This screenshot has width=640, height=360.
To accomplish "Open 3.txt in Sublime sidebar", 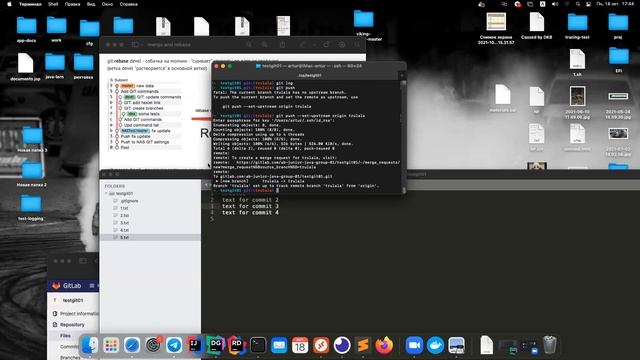I will 124,223.
